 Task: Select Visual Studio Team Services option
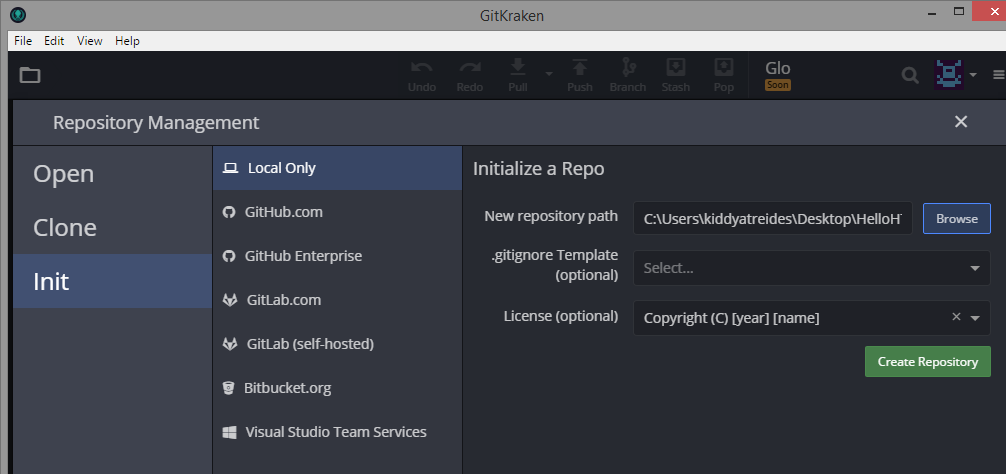pos(337,432)
